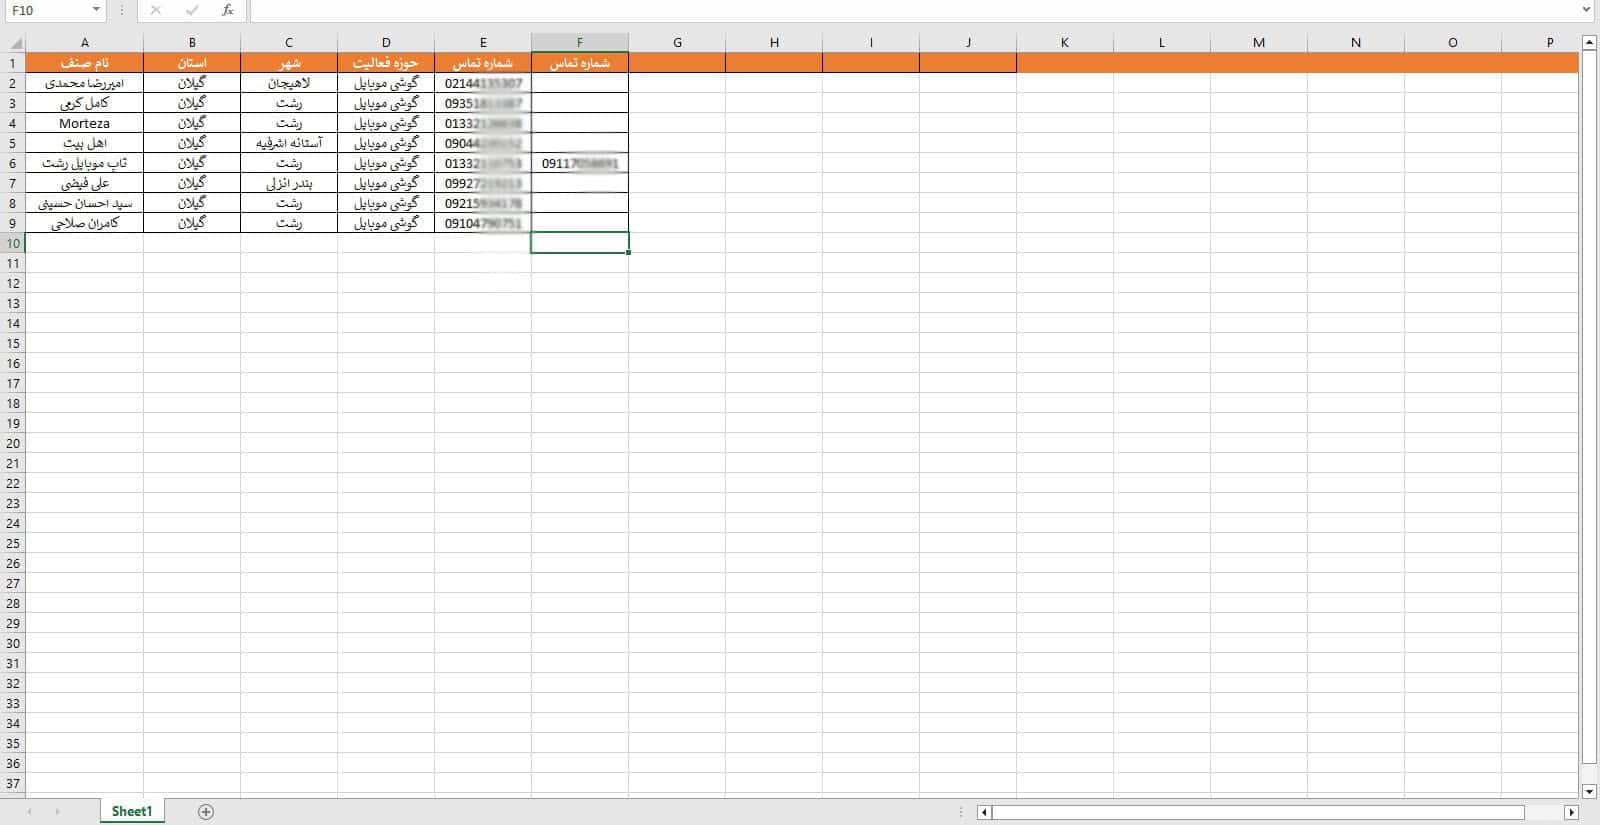Viewport: 1600px width, 825px height.
Task: Select row 37 header
Action: coord(13,783)
